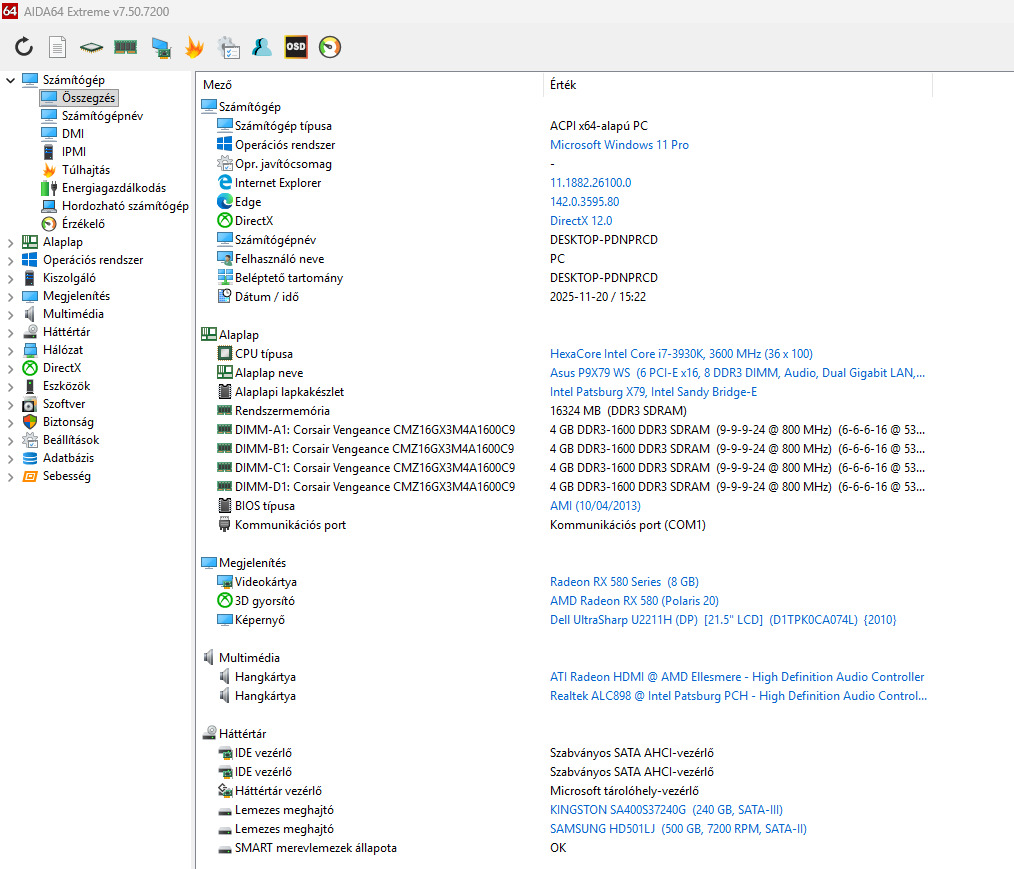Expand the Multimédia tree node
Image resolution: width=1014 pixels, height=869 pixels.
coord(10,314)
